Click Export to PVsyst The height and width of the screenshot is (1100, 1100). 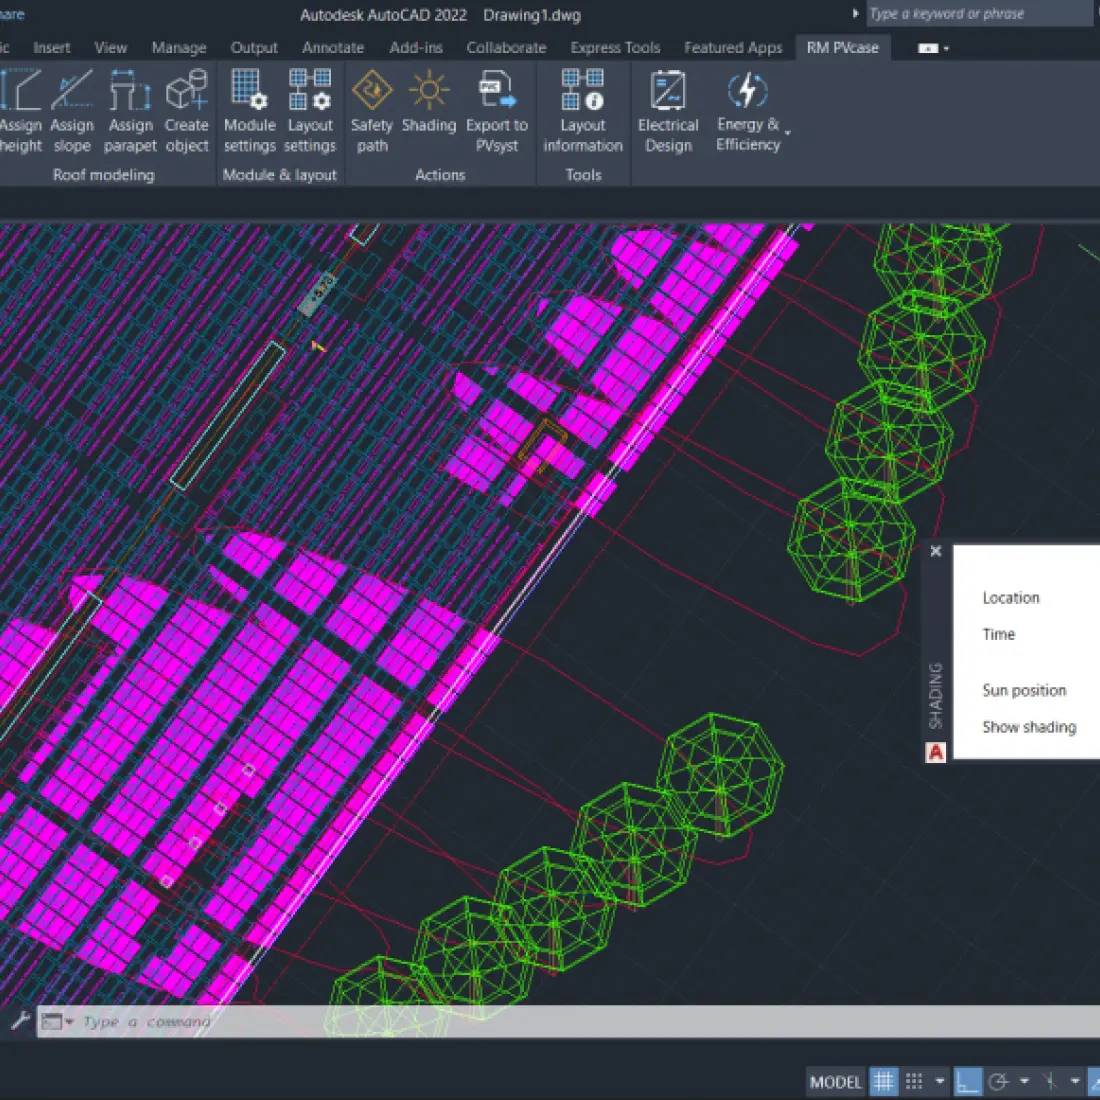pos(497,111)
